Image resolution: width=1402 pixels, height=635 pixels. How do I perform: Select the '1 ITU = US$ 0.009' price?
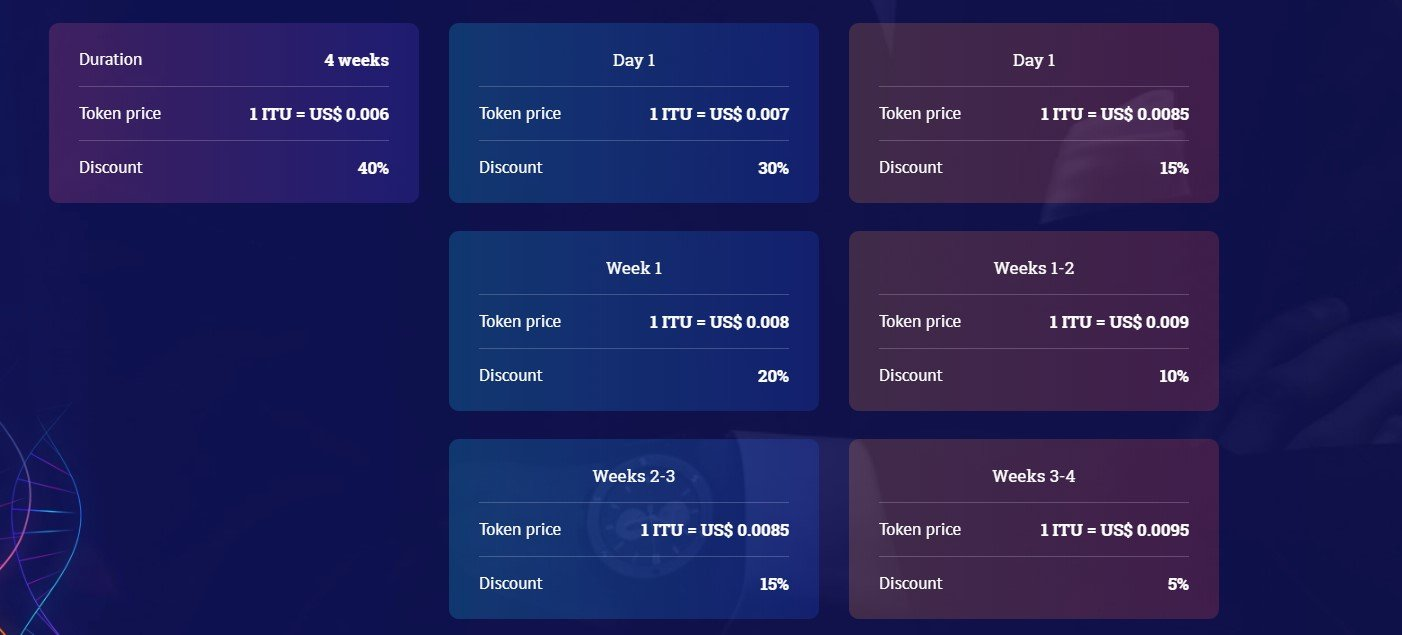(1119, 322)
